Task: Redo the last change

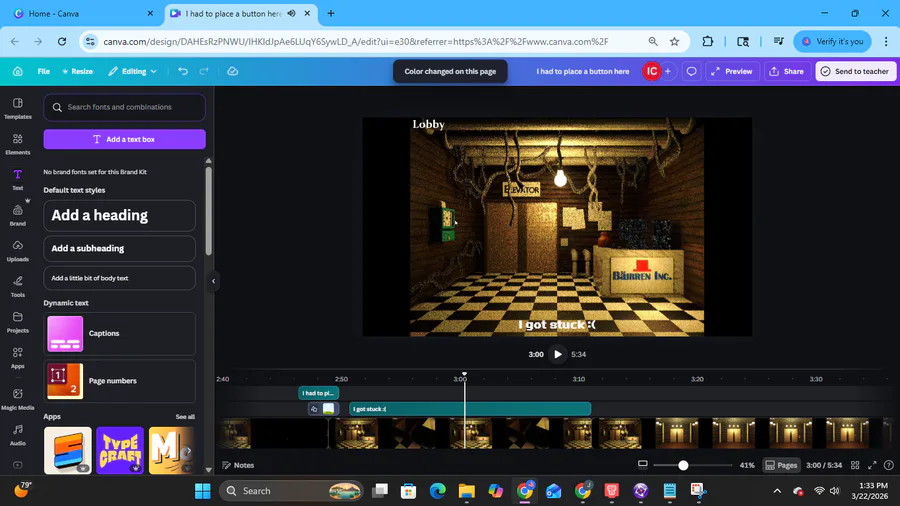Action: (204, 71)
